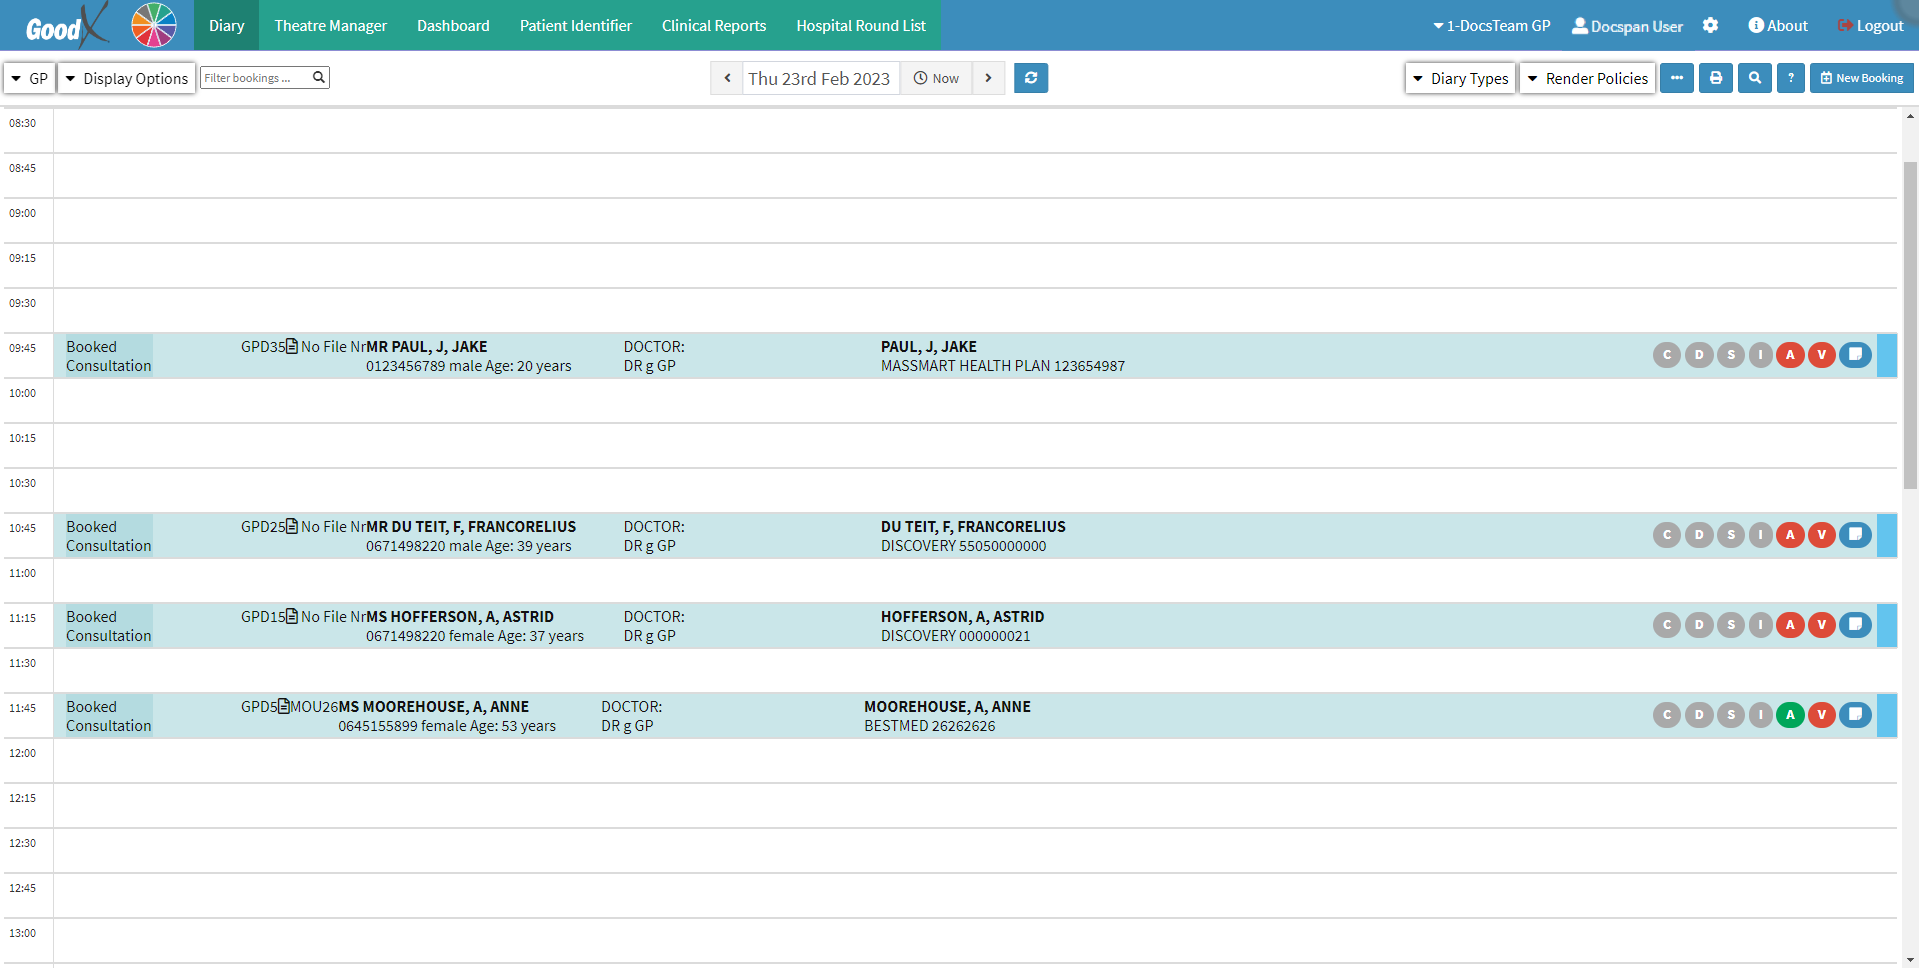Refresh the diary with the reload icon
Viewport: 1919px width, 968px height.
1030,78
